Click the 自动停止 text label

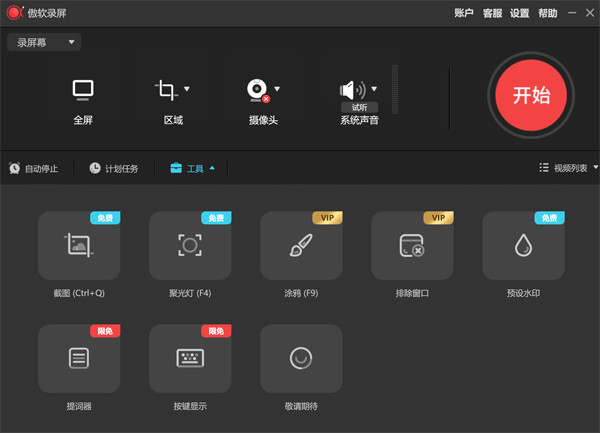[41, 168]
